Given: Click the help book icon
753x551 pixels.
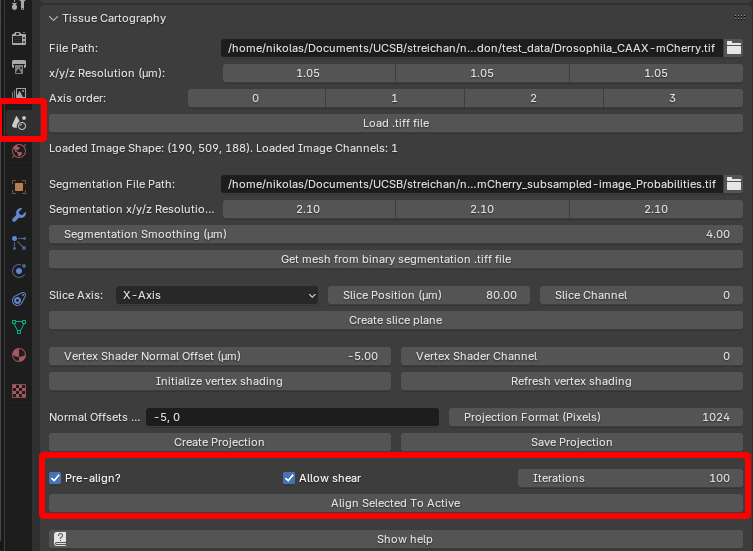Looking at the screenshot, I should (60, 539).
